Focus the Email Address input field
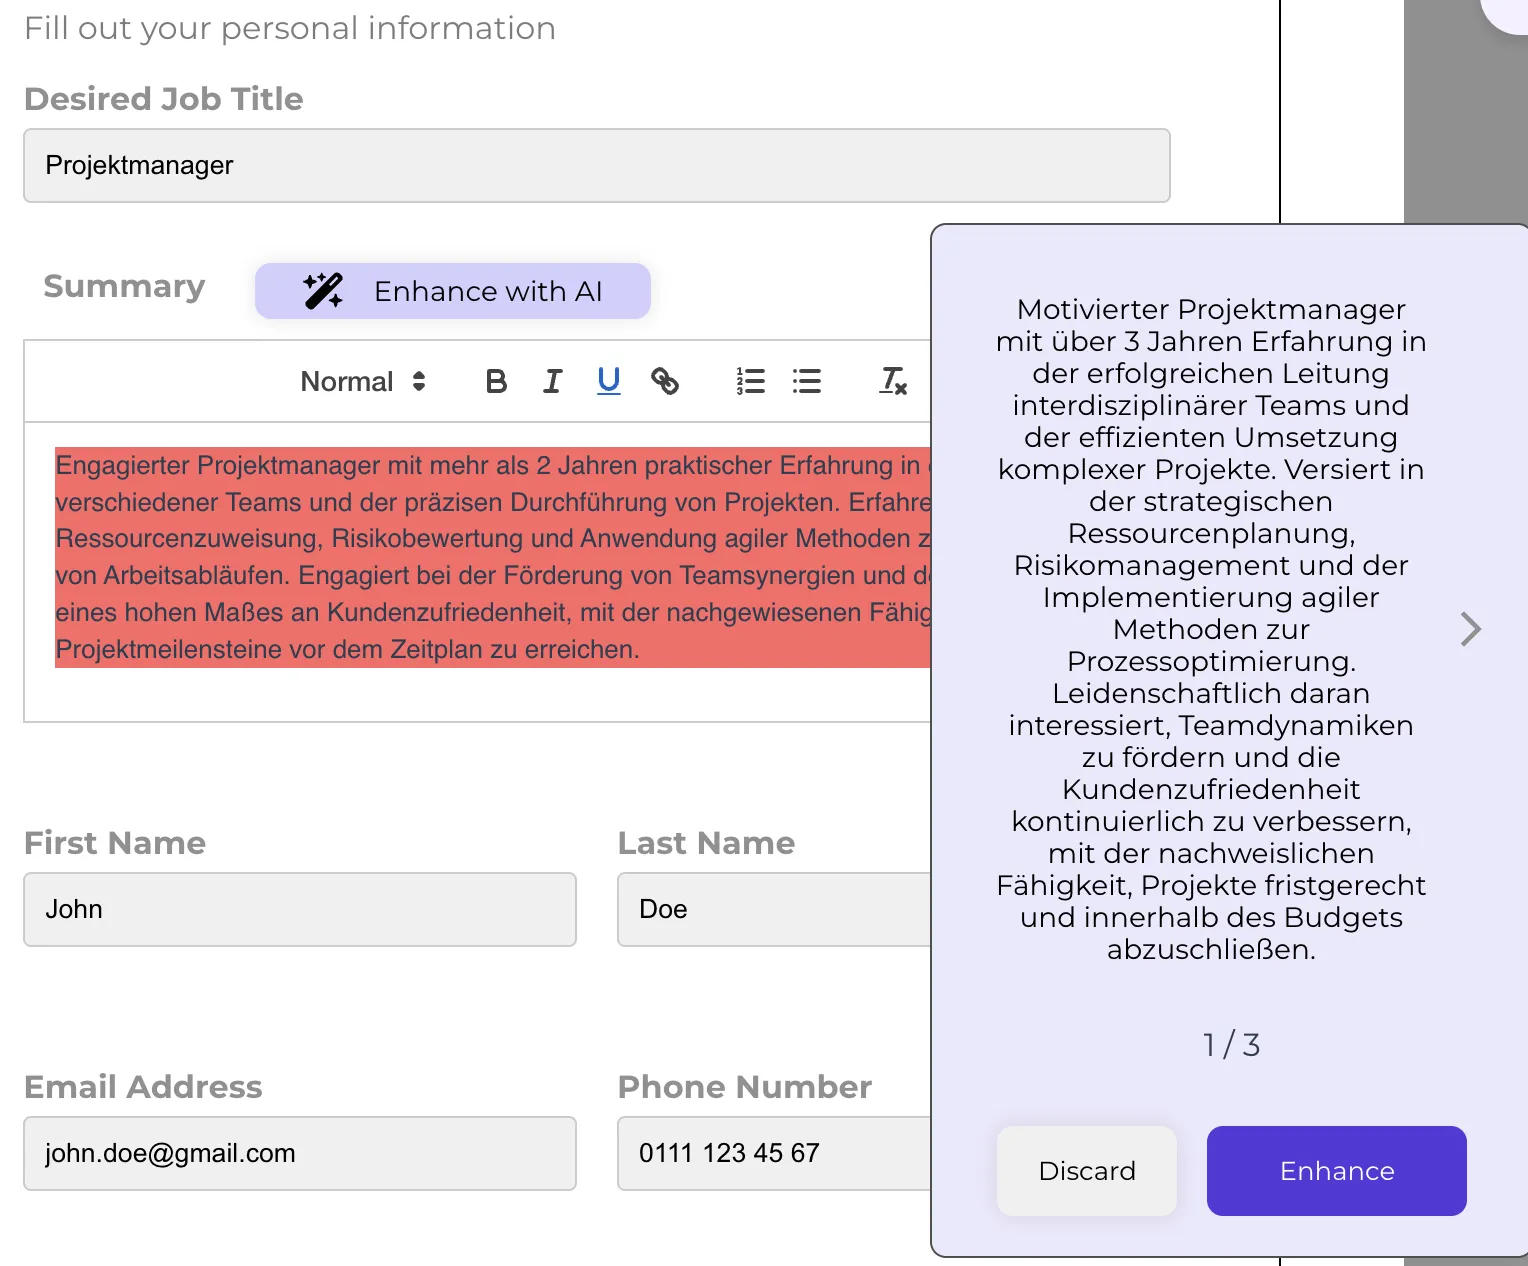The width and height of the screenshot is (1528, 1266). coord(300,1154)
